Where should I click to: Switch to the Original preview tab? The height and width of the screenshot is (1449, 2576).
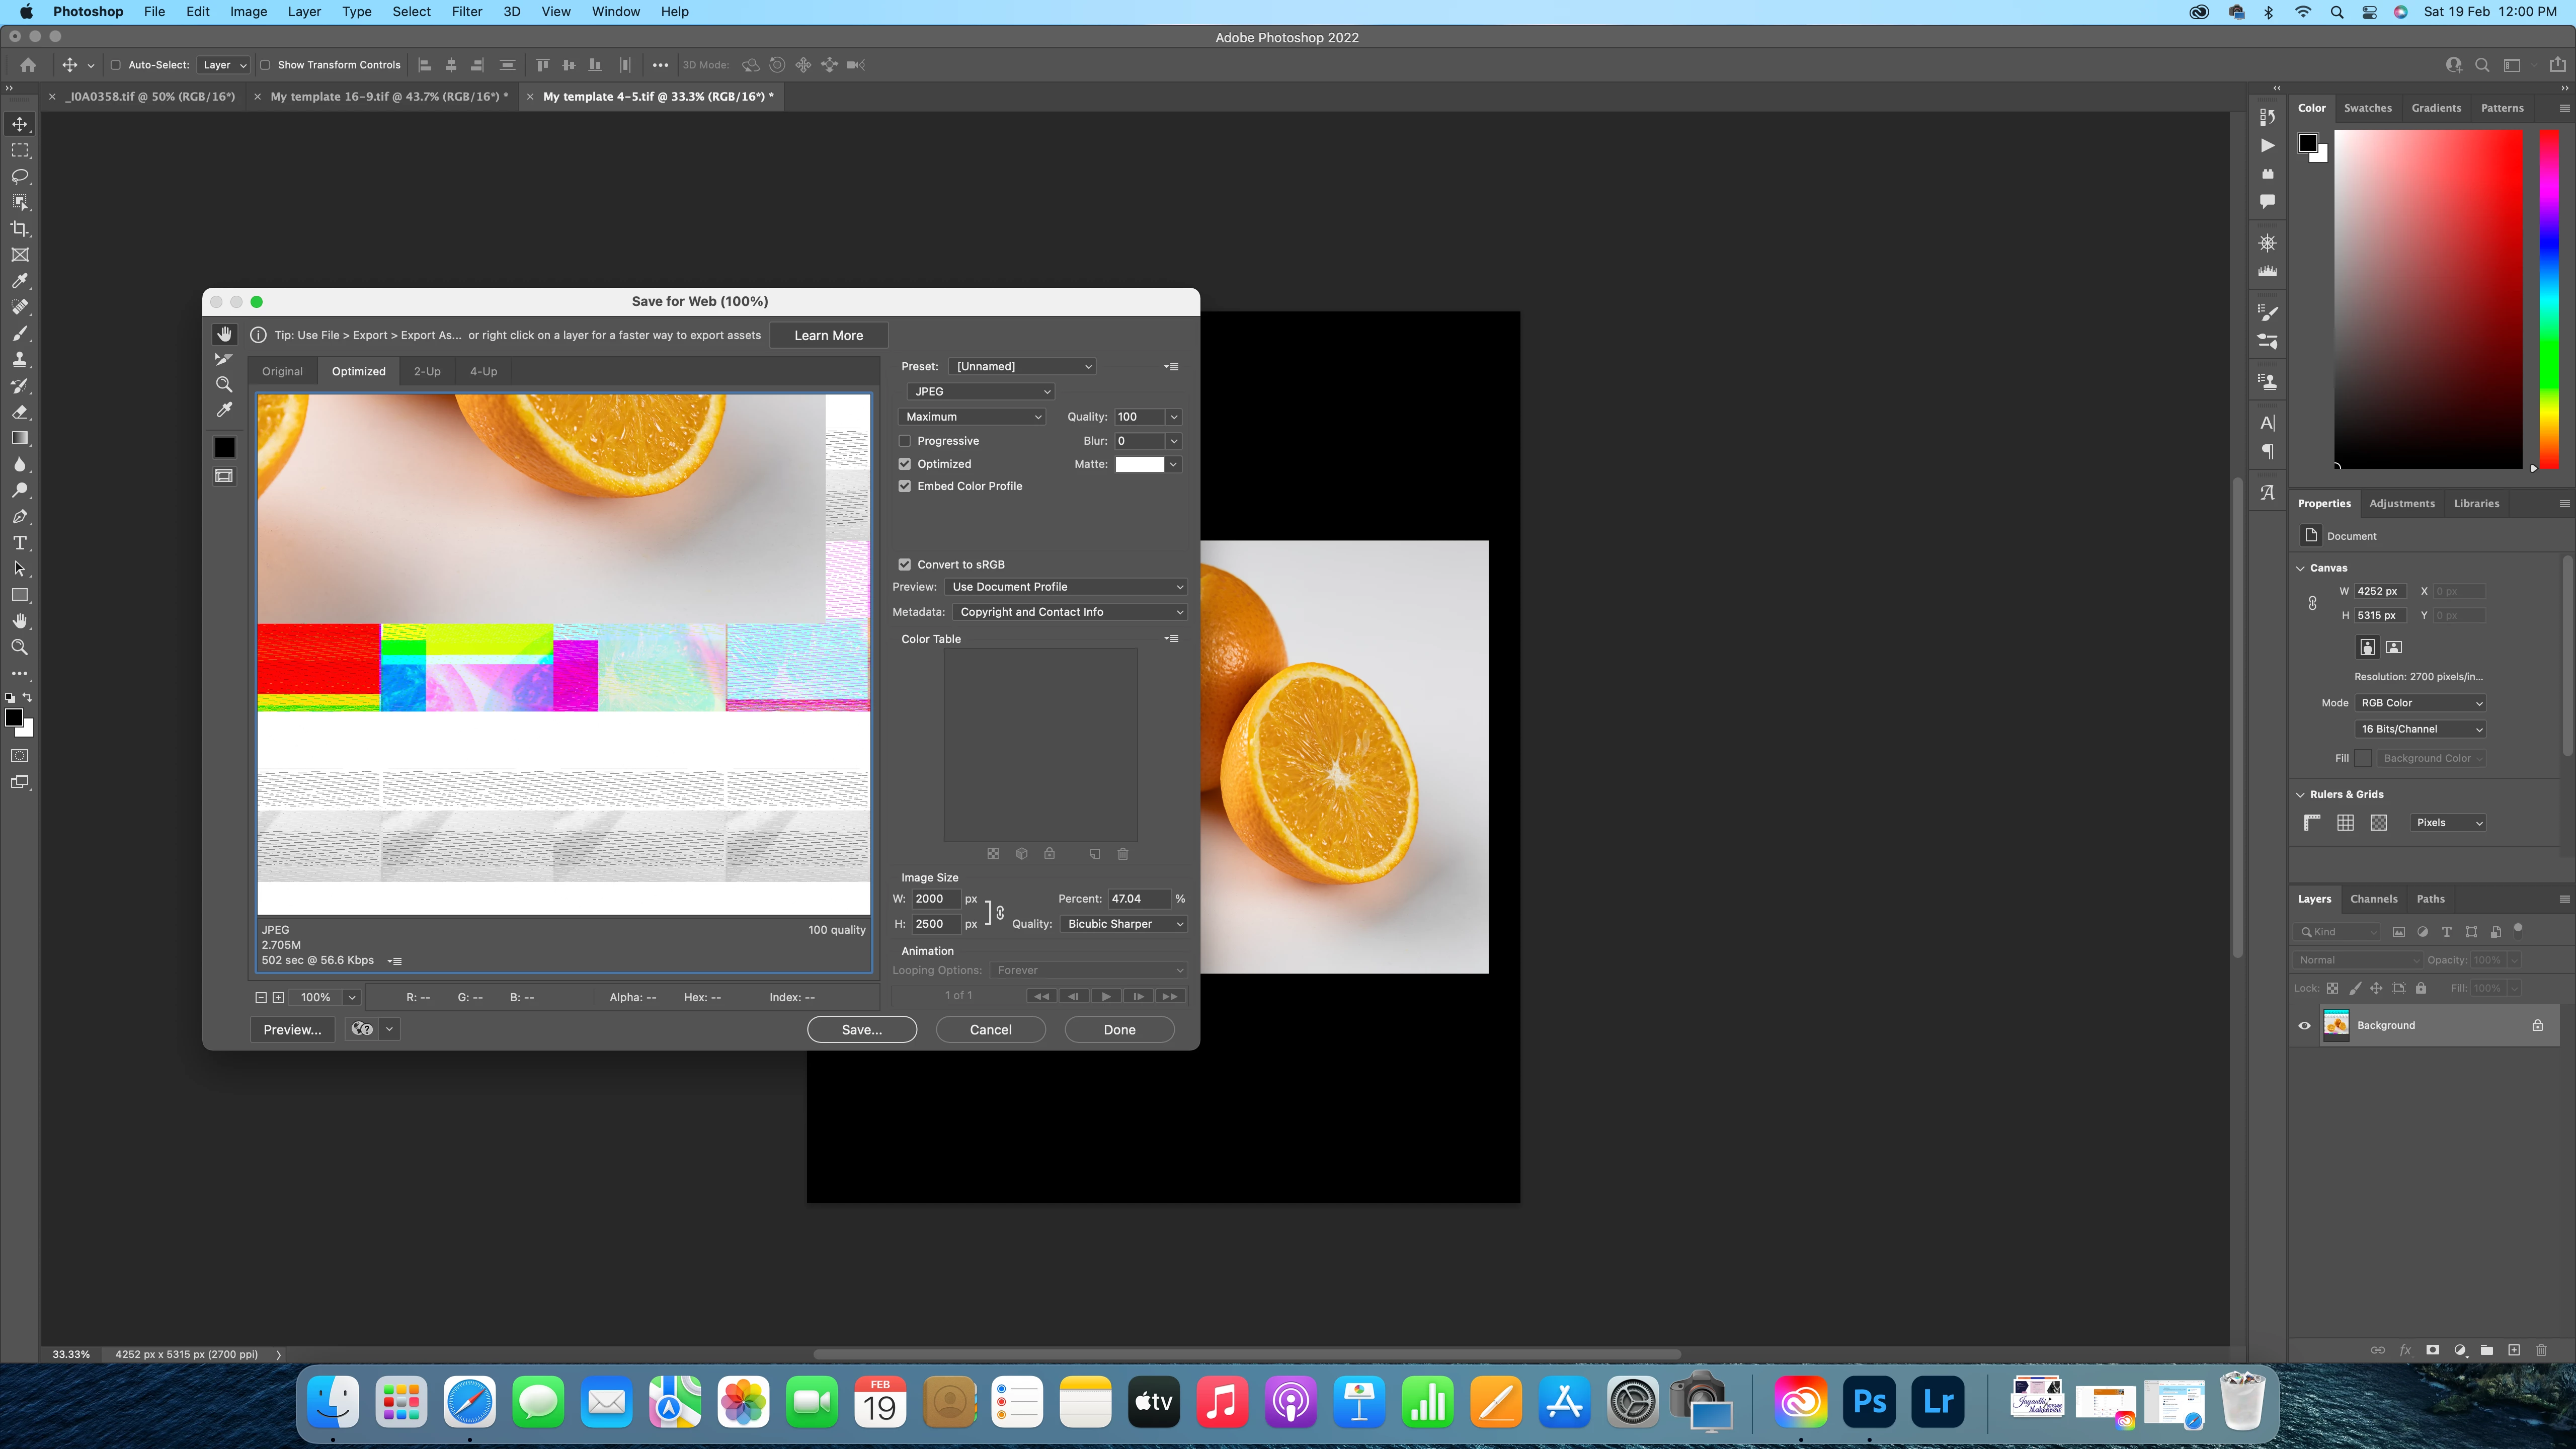(282, 371)
